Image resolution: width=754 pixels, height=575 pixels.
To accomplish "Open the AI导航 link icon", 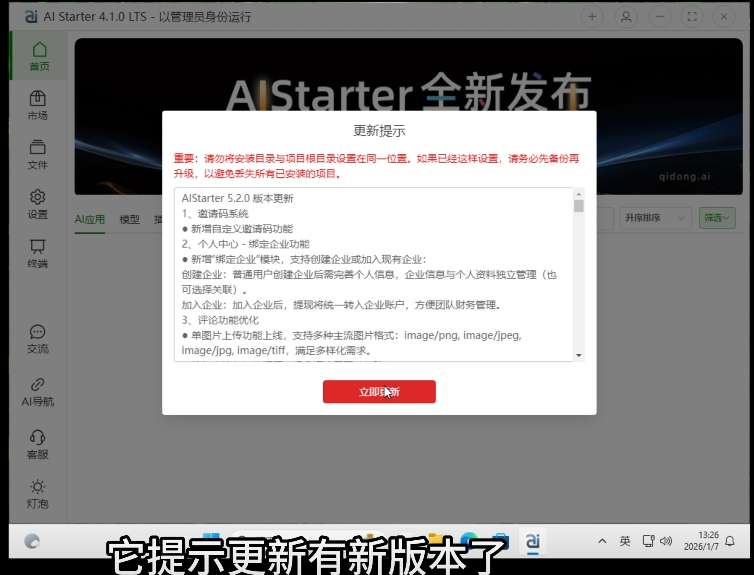I will click(x=38, y=392).
